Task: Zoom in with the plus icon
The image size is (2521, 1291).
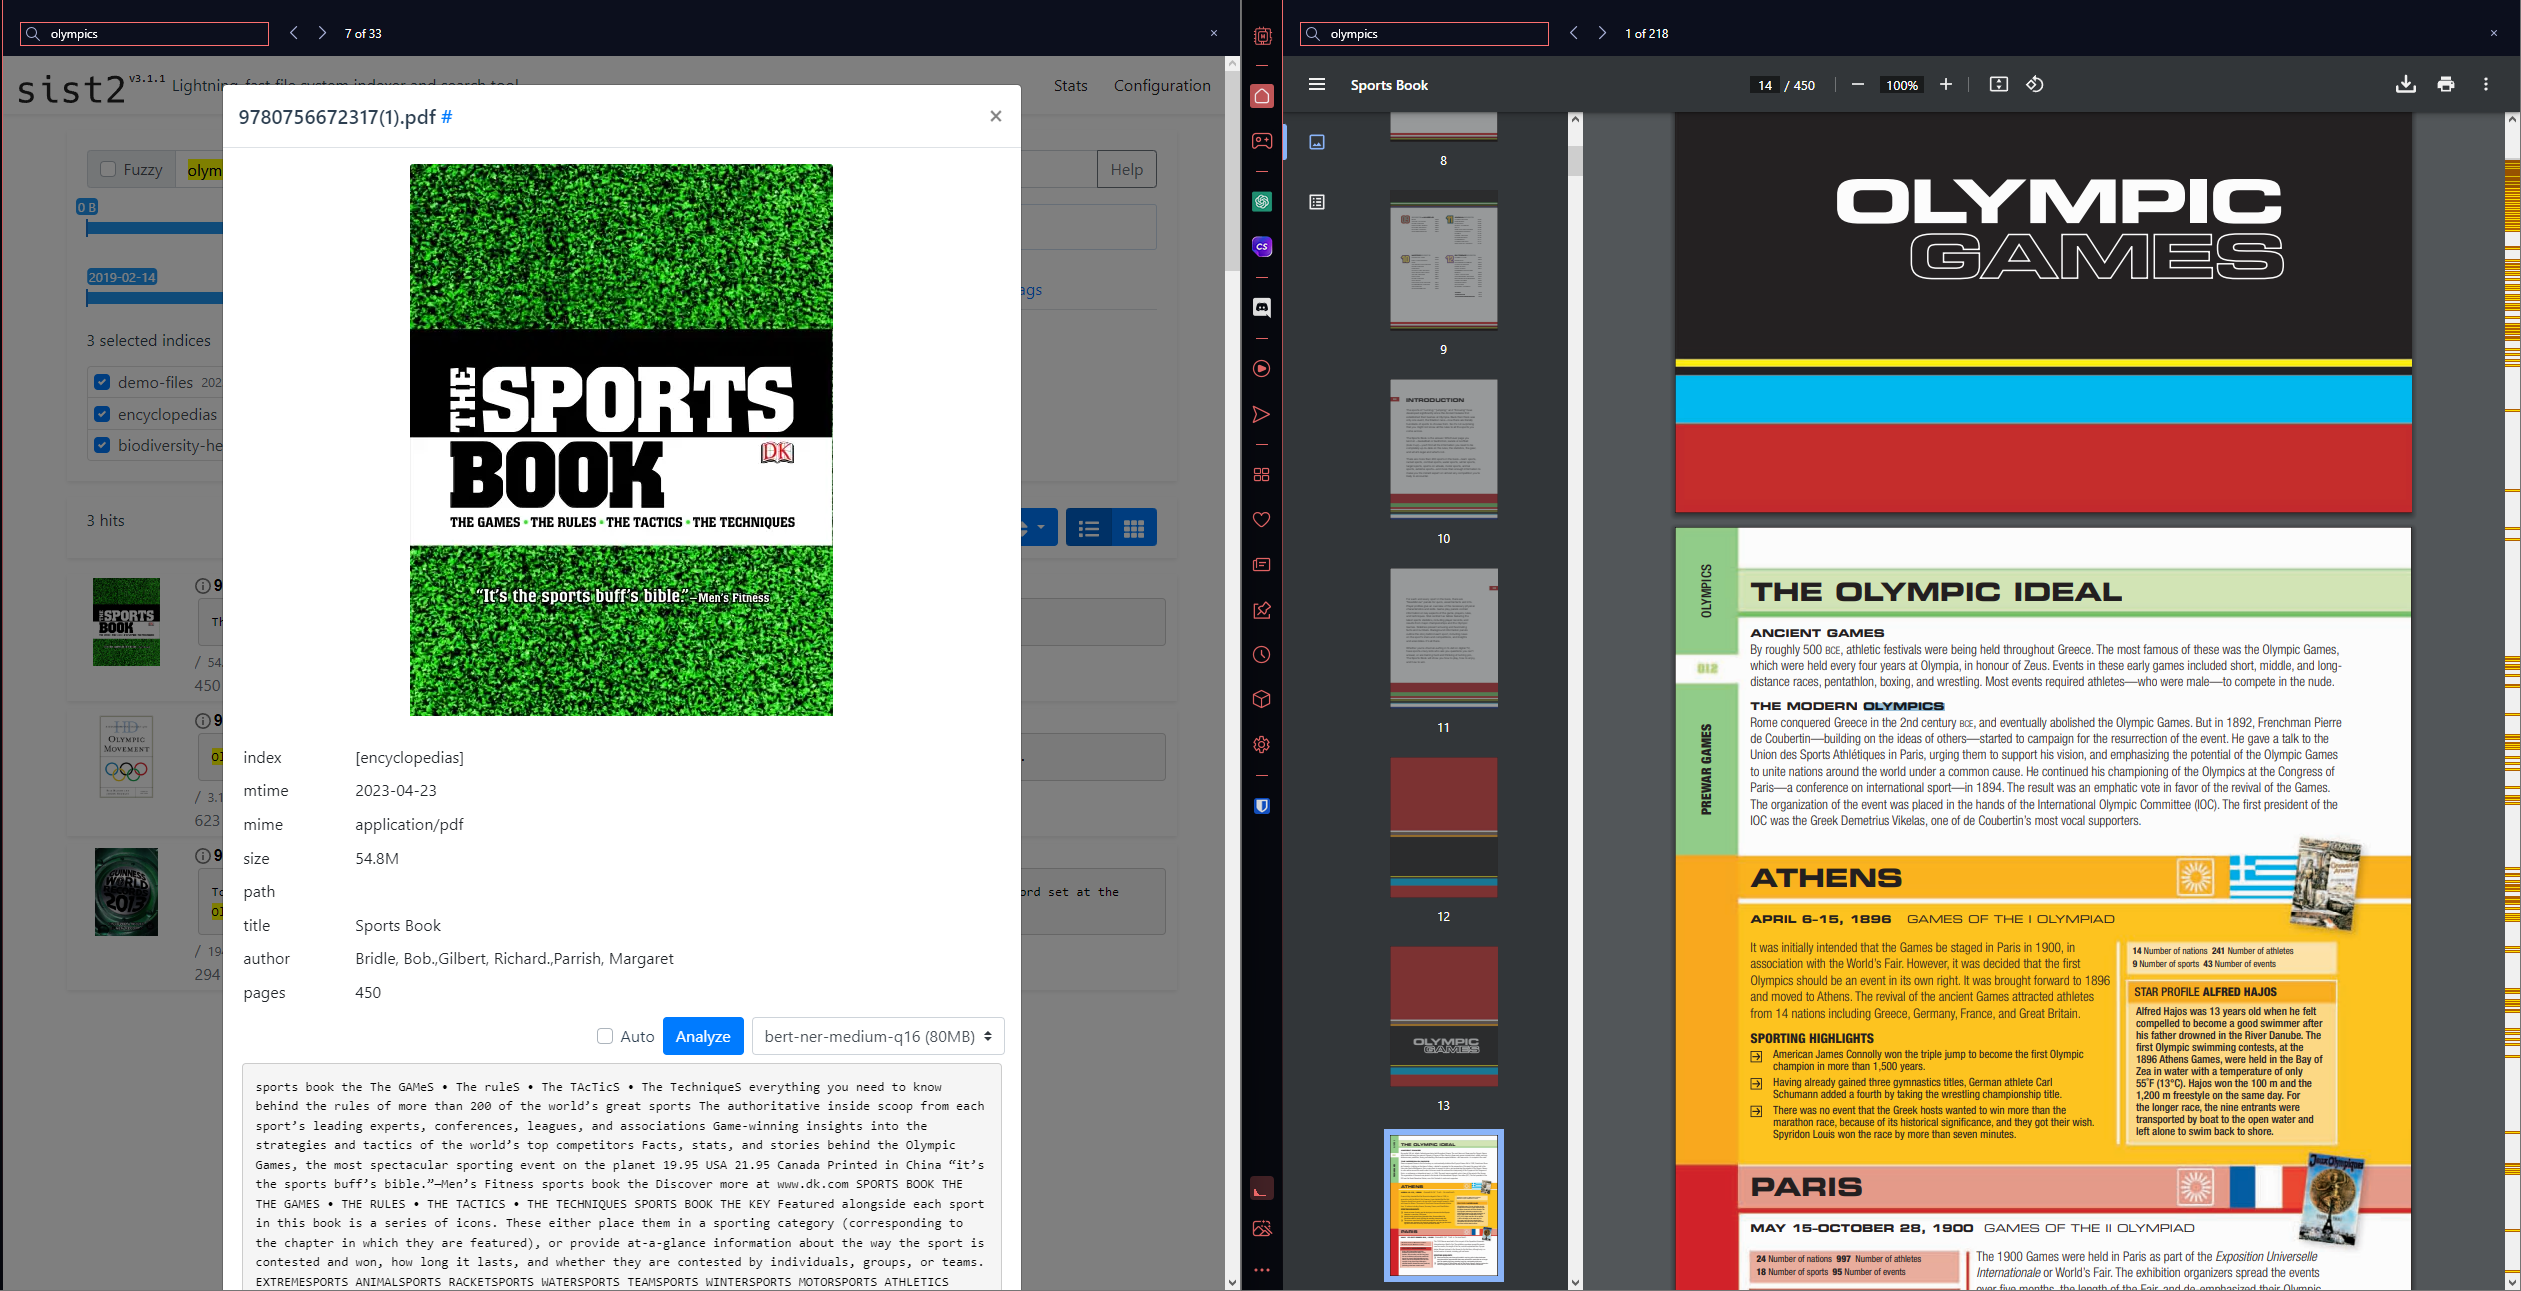Action: point(1945,85)
